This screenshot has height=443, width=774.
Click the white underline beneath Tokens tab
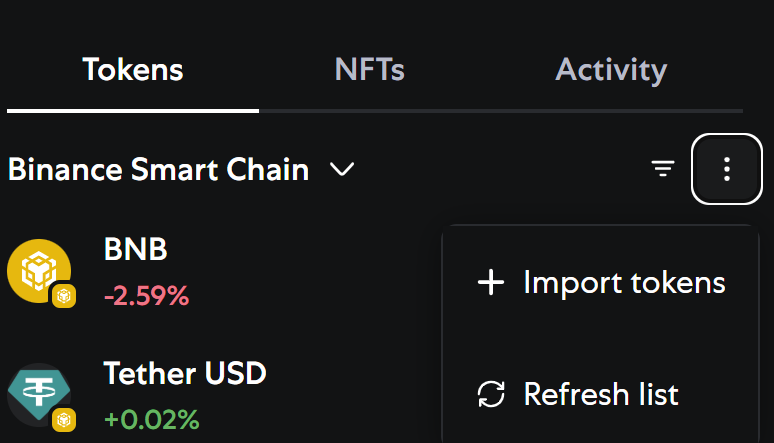(x=133, y=110)
